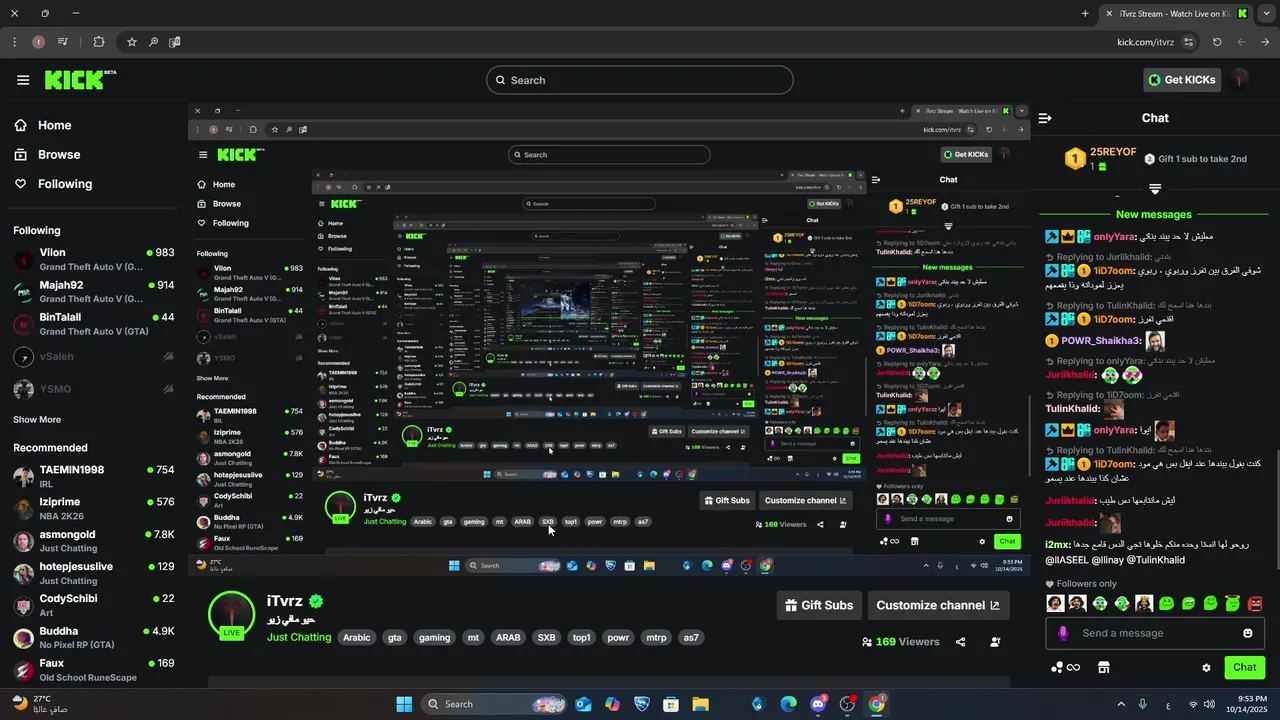Open Vilon channel in Following list
This screenshot has height=720, width=1280.
click(x=93, y=260)
